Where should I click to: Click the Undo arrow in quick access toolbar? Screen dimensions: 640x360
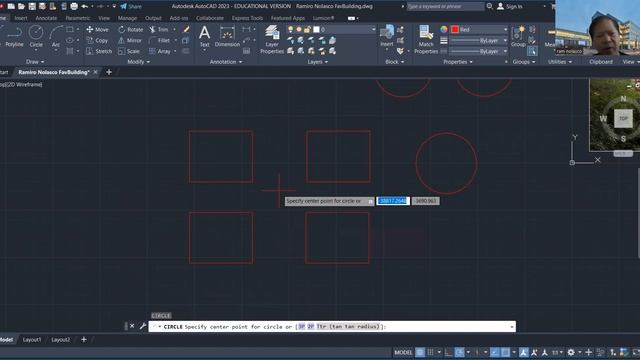[84, 6]
